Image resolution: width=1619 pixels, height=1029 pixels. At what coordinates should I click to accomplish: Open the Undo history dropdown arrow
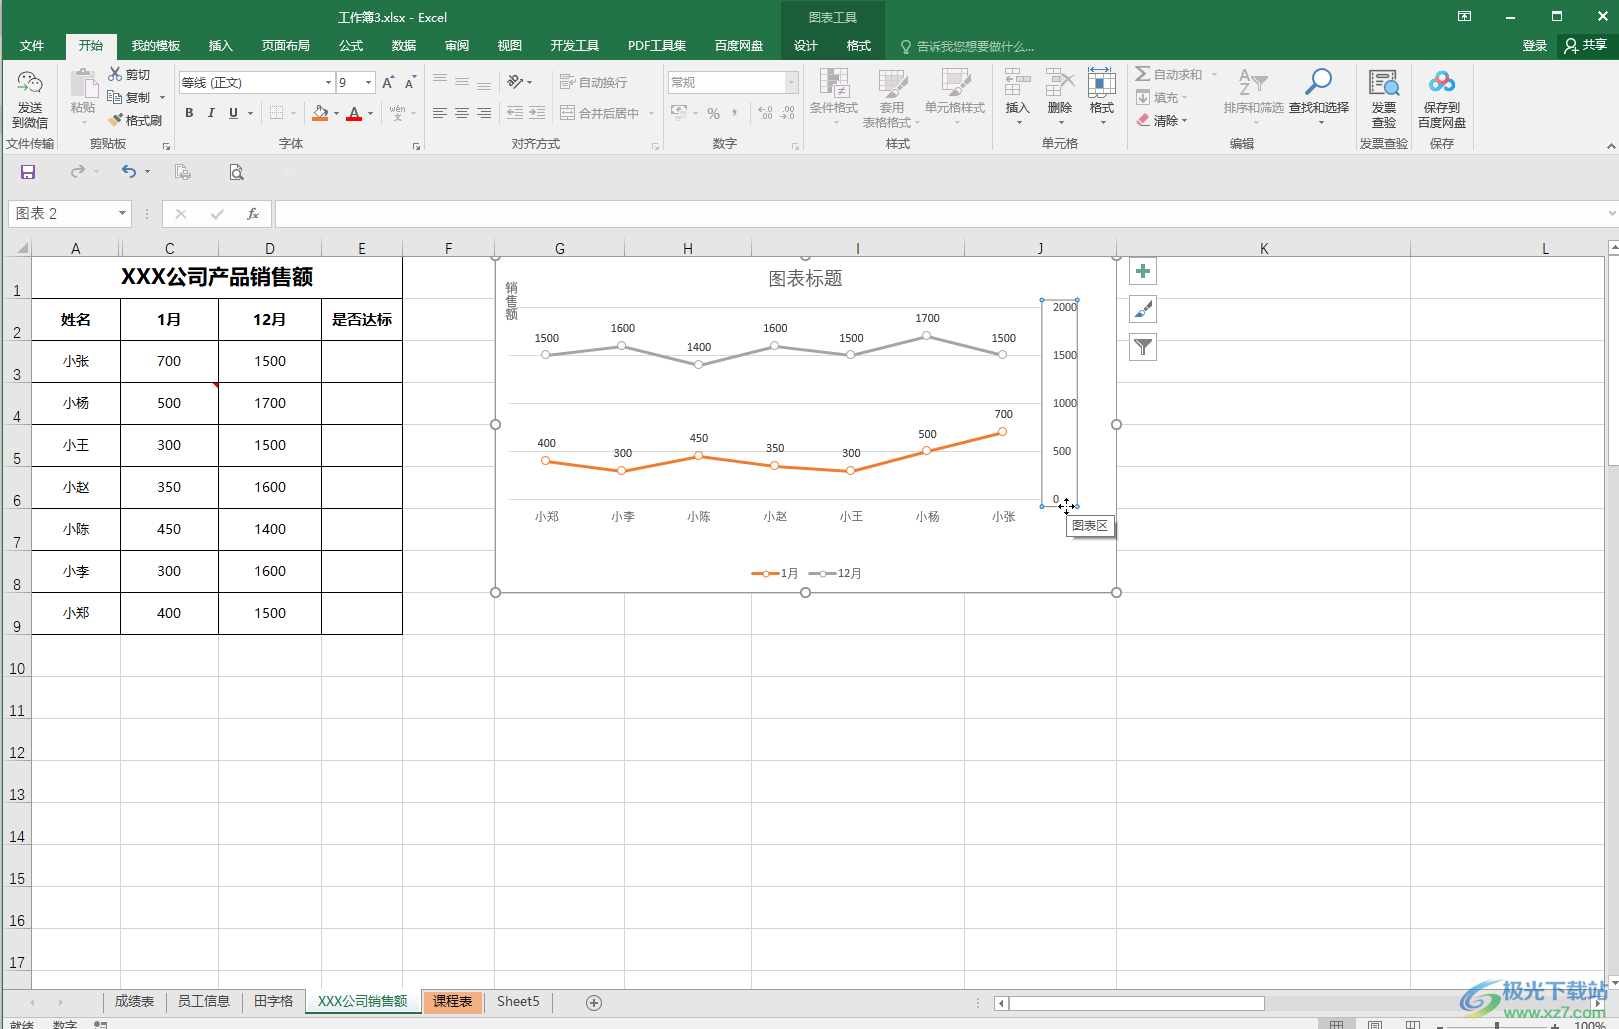(x=147, y=172)
